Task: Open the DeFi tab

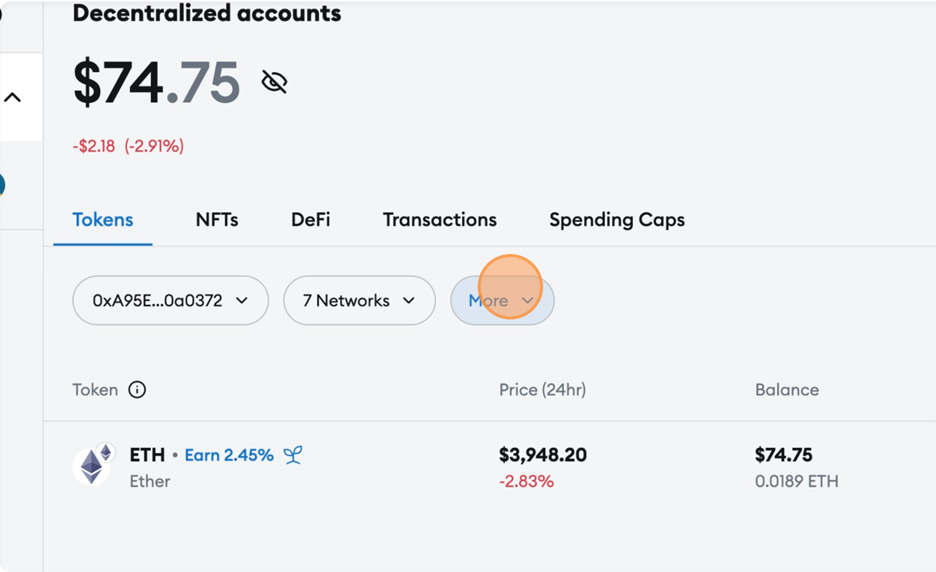Action: pyautogui.click(x=310, y=220)
